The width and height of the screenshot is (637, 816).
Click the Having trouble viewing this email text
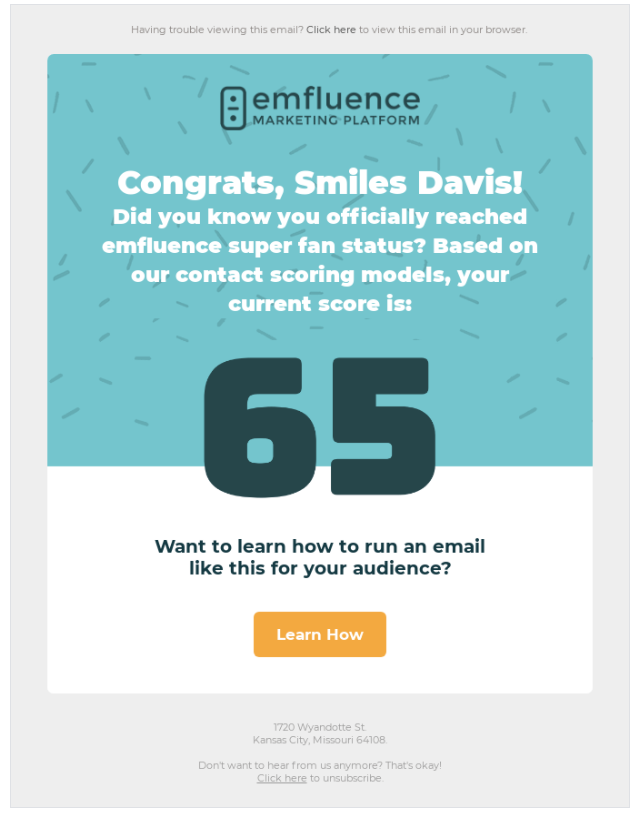(217, 30)
